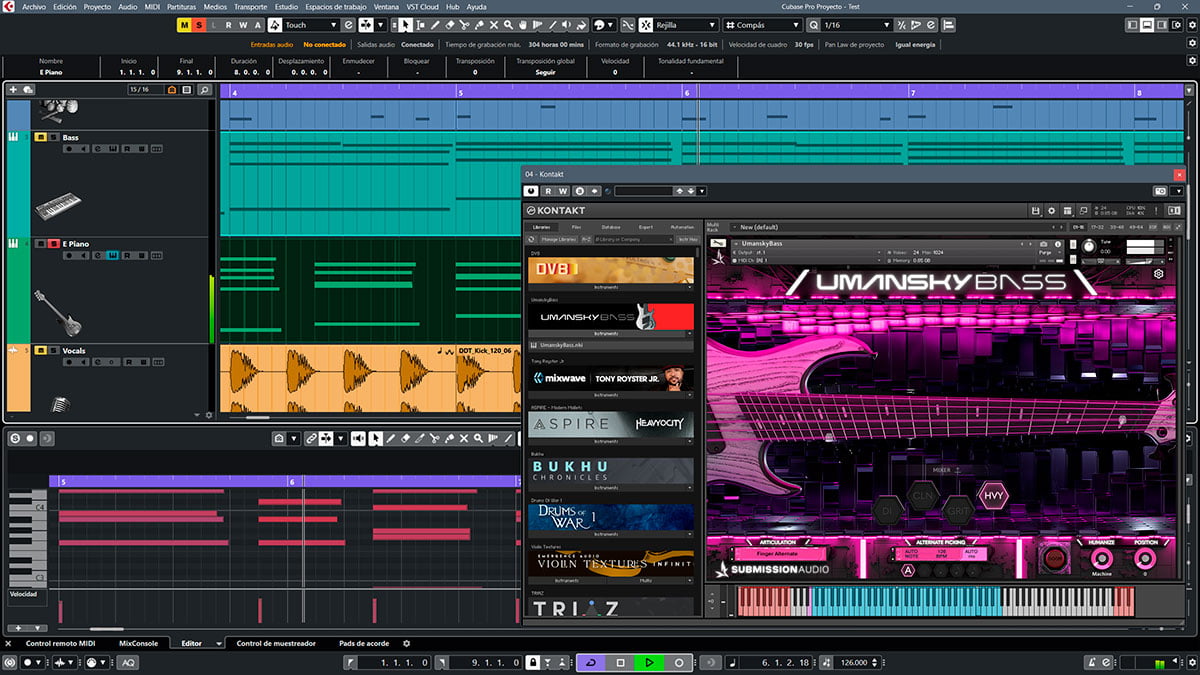Click the Kontakt snapshot camera icon
1200x675 pixels.
[x=1044, y=244]
